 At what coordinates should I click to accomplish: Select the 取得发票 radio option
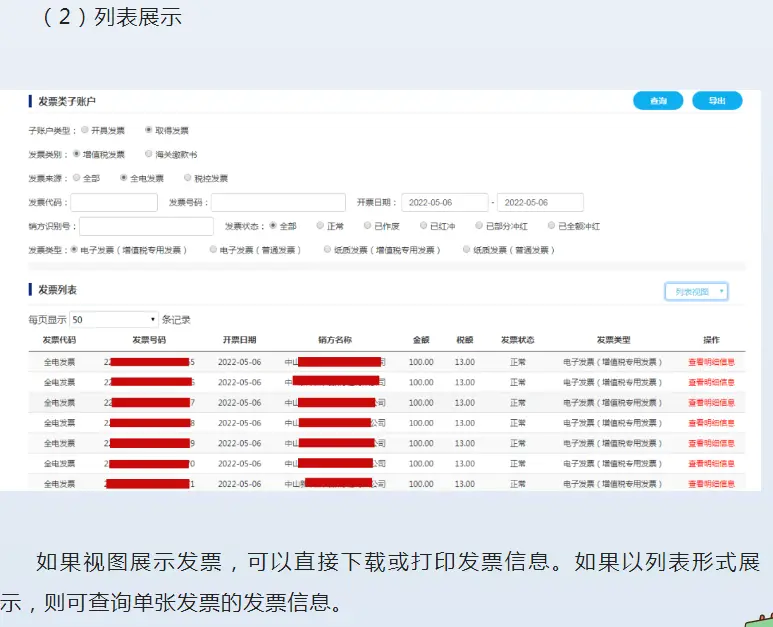point(149,130)
